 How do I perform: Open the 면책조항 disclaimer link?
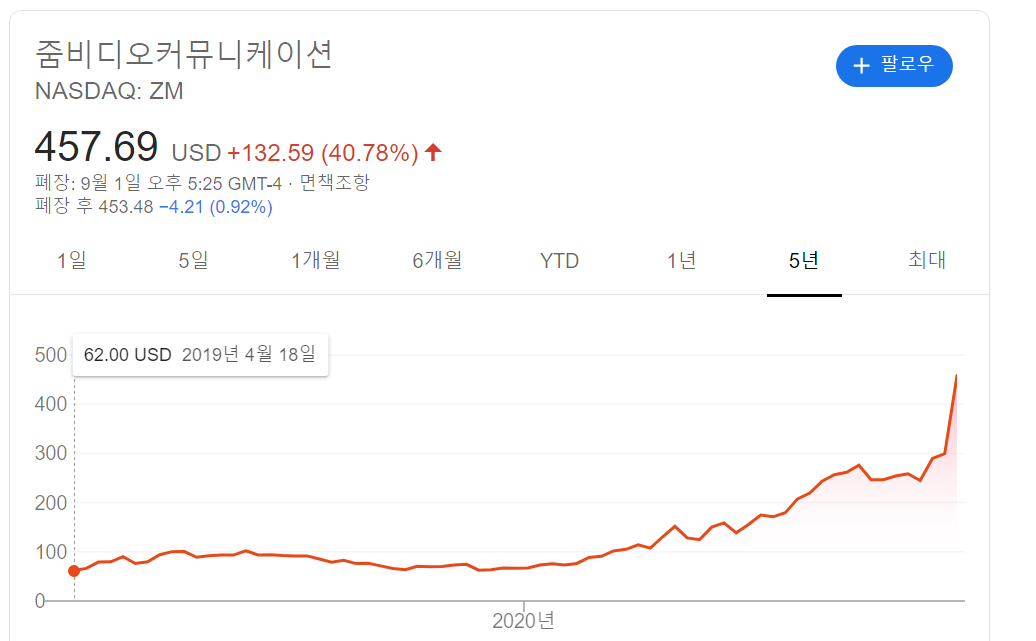[334, 182]
